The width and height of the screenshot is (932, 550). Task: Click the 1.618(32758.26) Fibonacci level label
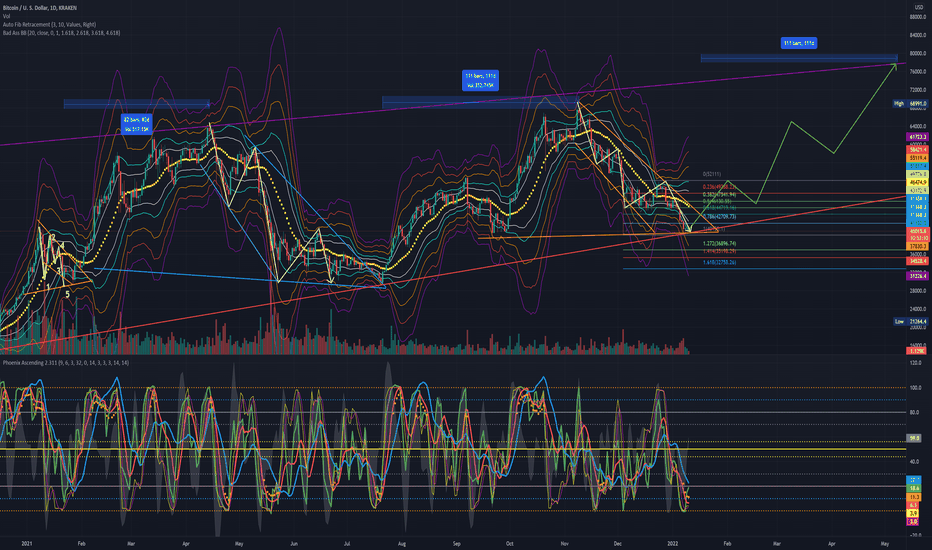tap(719, 262)
